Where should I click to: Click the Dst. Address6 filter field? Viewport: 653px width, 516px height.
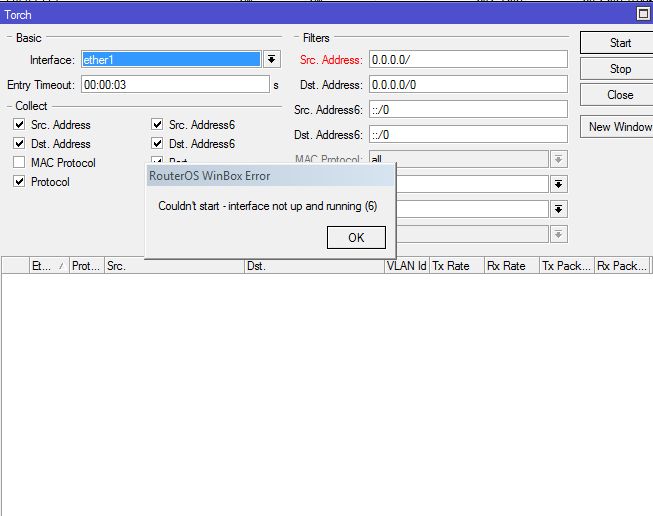[468, 135]
